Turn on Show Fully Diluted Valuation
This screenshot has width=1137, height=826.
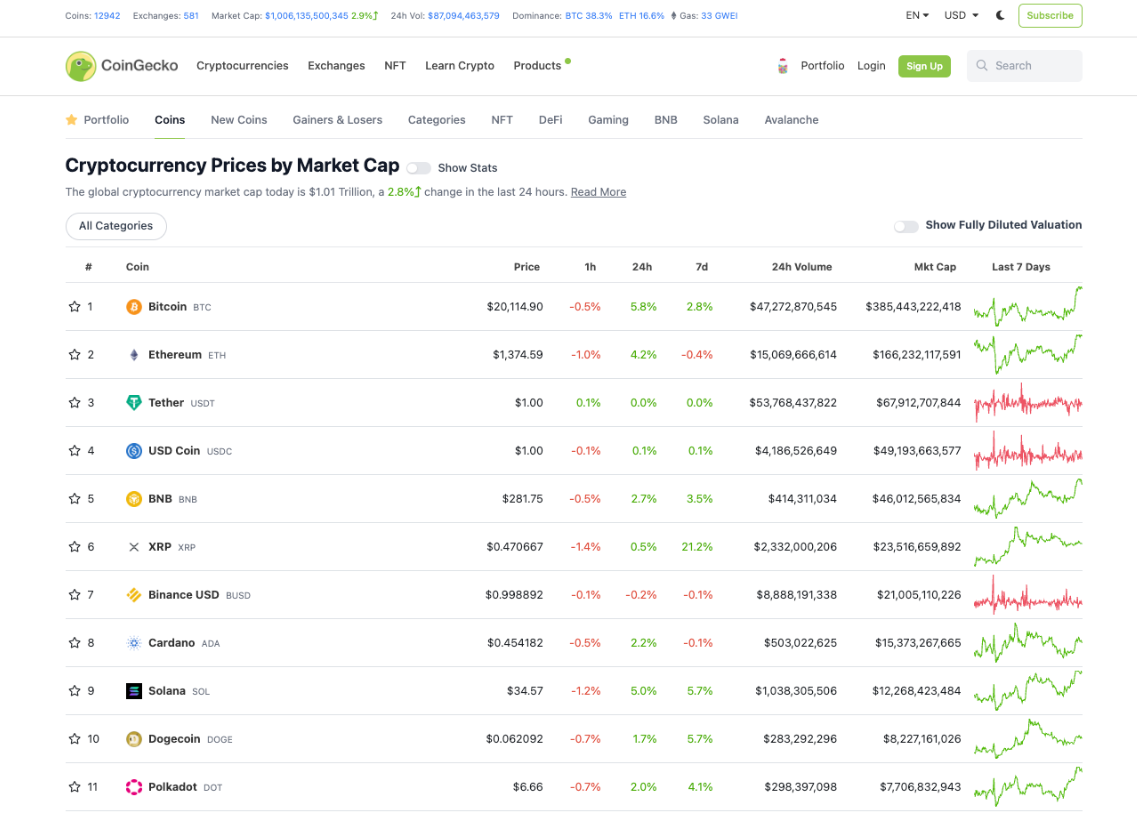906,226
